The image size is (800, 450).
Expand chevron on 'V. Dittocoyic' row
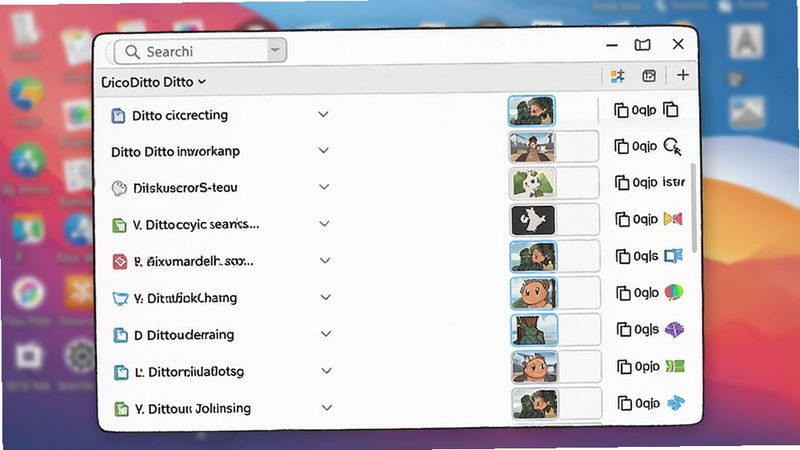[324, 223]
